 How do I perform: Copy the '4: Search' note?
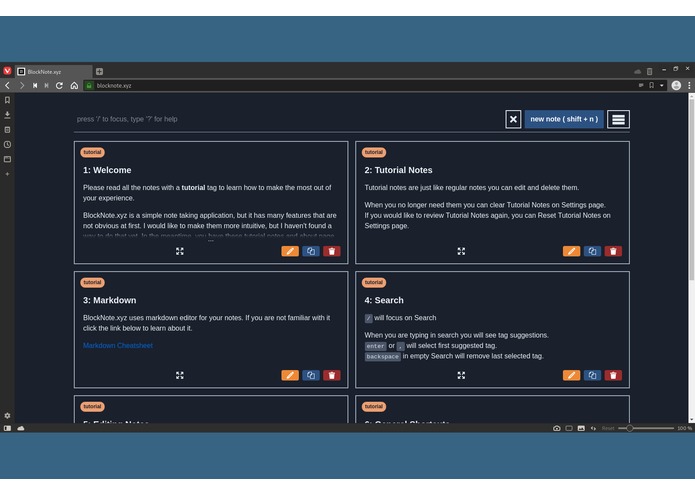coord(592,375)
